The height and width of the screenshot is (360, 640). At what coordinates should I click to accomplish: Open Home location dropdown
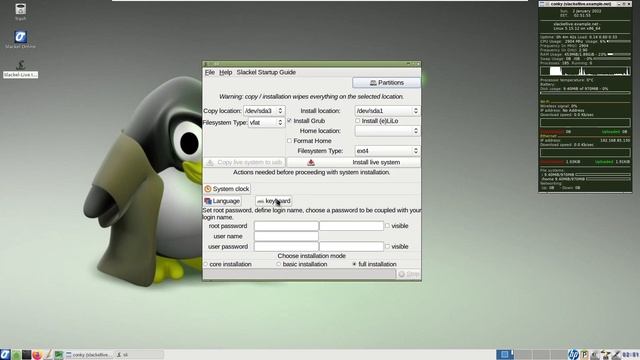[x=387, y=131]
